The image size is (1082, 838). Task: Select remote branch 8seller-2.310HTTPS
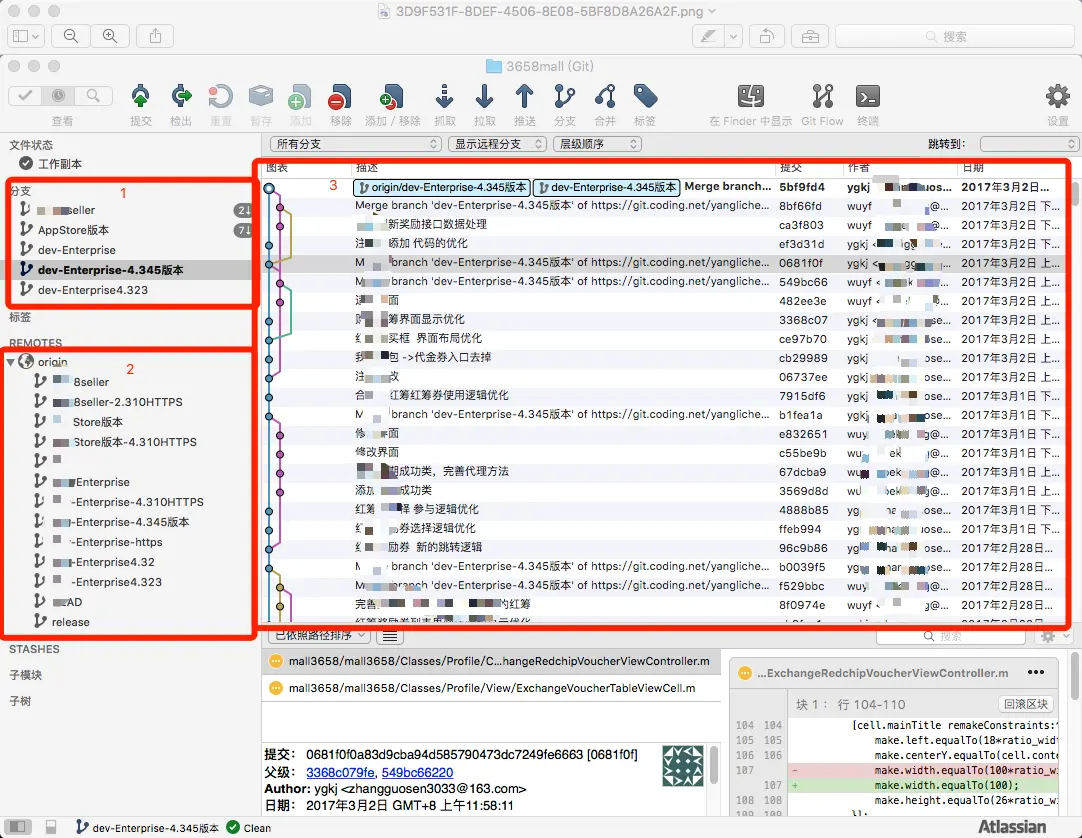[128, 402]
